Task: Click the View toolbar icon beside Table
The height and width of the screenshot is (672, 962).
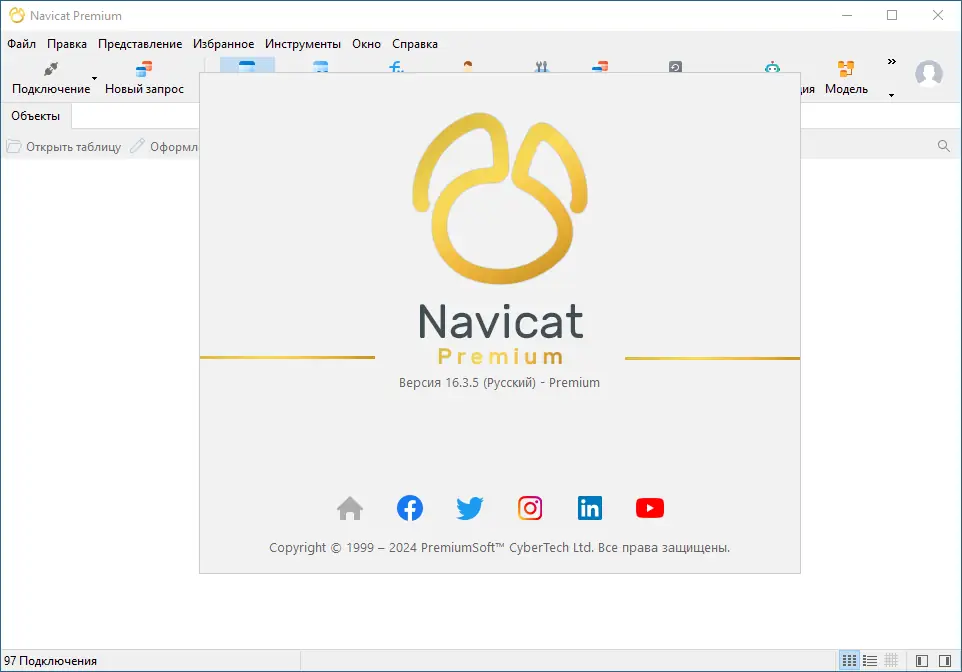Action: (320, 66)
